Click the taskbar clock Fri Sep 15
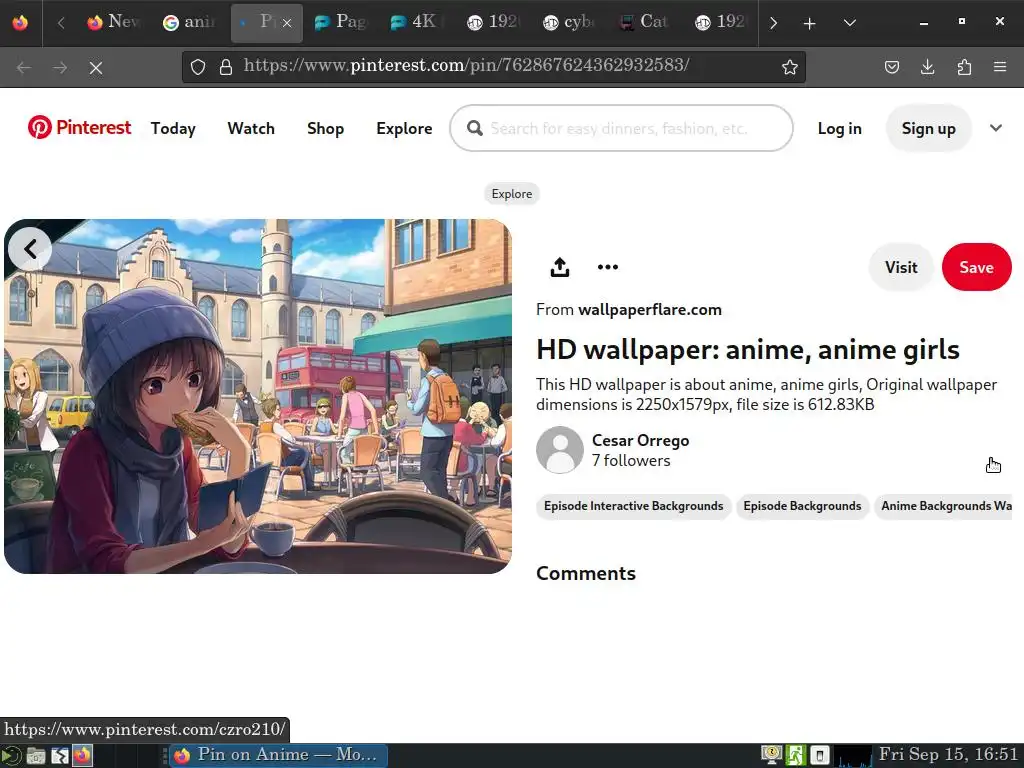The width and height of the screenshot is (1024, 768). tap(948, 755)
